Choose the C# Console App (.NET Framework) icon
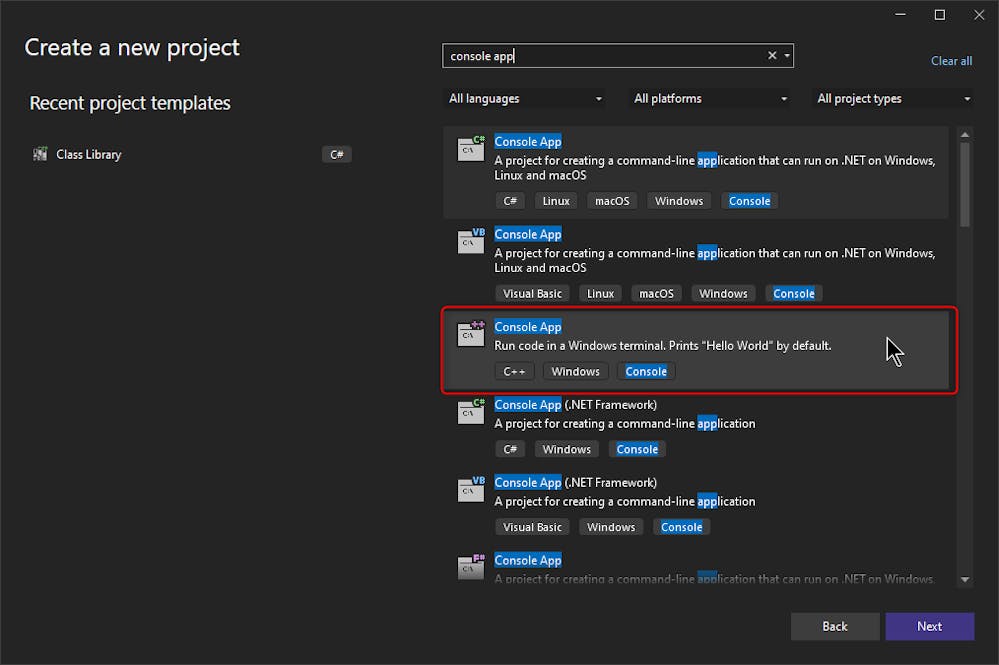Image resolution: width=999 pixels, height=665 pixels. click(x=471, y=411)
